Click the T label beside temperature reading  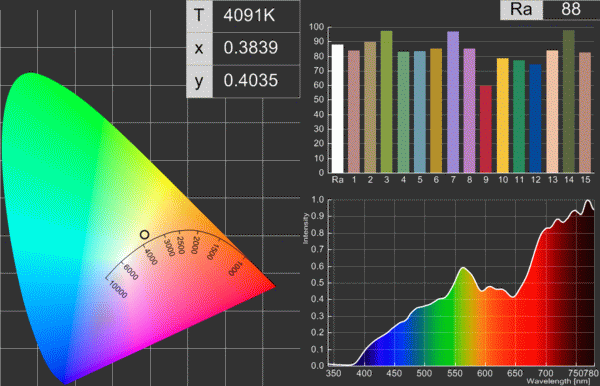199,16
